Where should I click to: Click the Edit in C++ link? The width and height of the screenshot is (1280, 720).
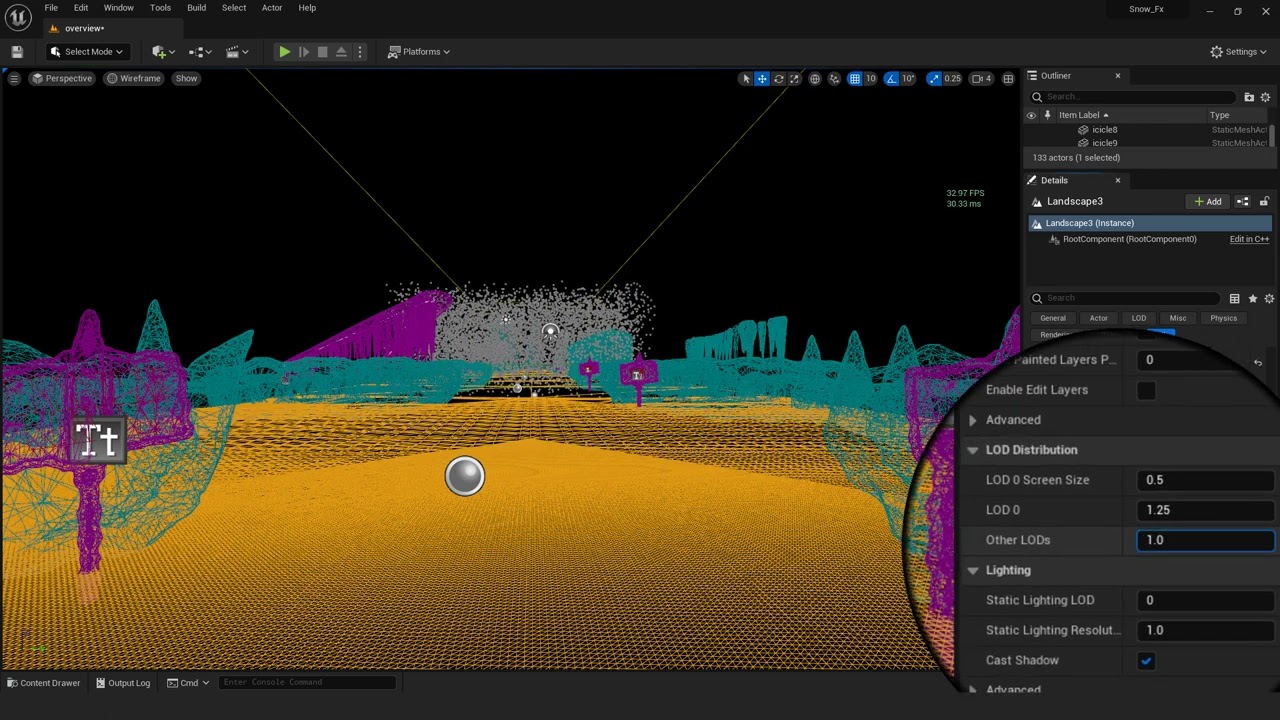click(1249, 240)
